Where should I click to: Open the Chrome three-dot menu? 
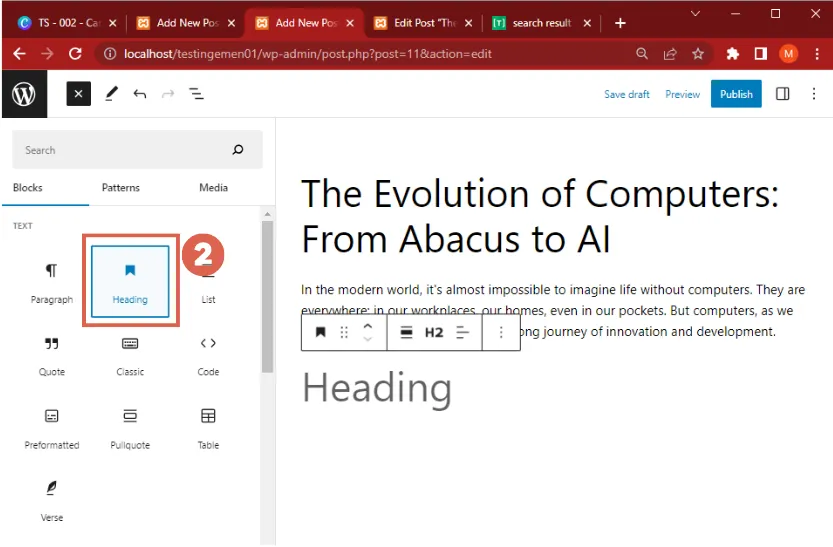tap(817, 54)
